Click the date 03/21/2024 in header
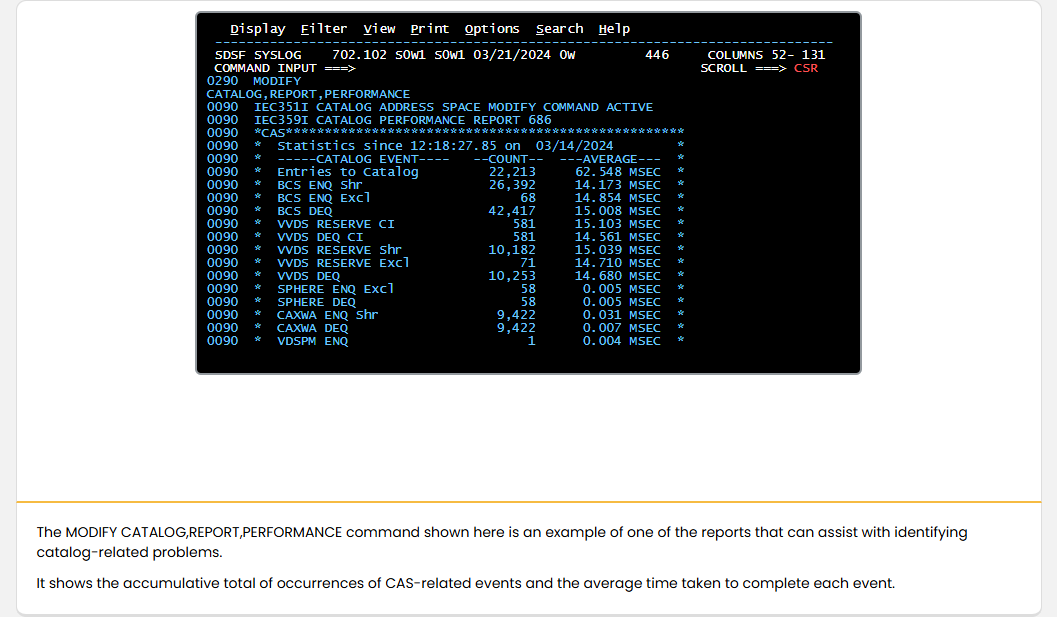The height and width of the screenshot is (617, 1057). point(512,55)
